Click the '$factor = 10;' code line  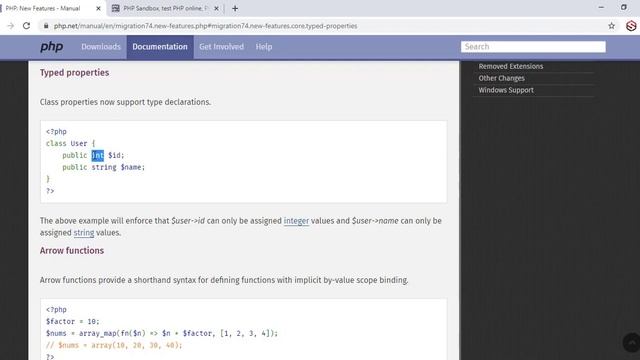click(73, 322)
